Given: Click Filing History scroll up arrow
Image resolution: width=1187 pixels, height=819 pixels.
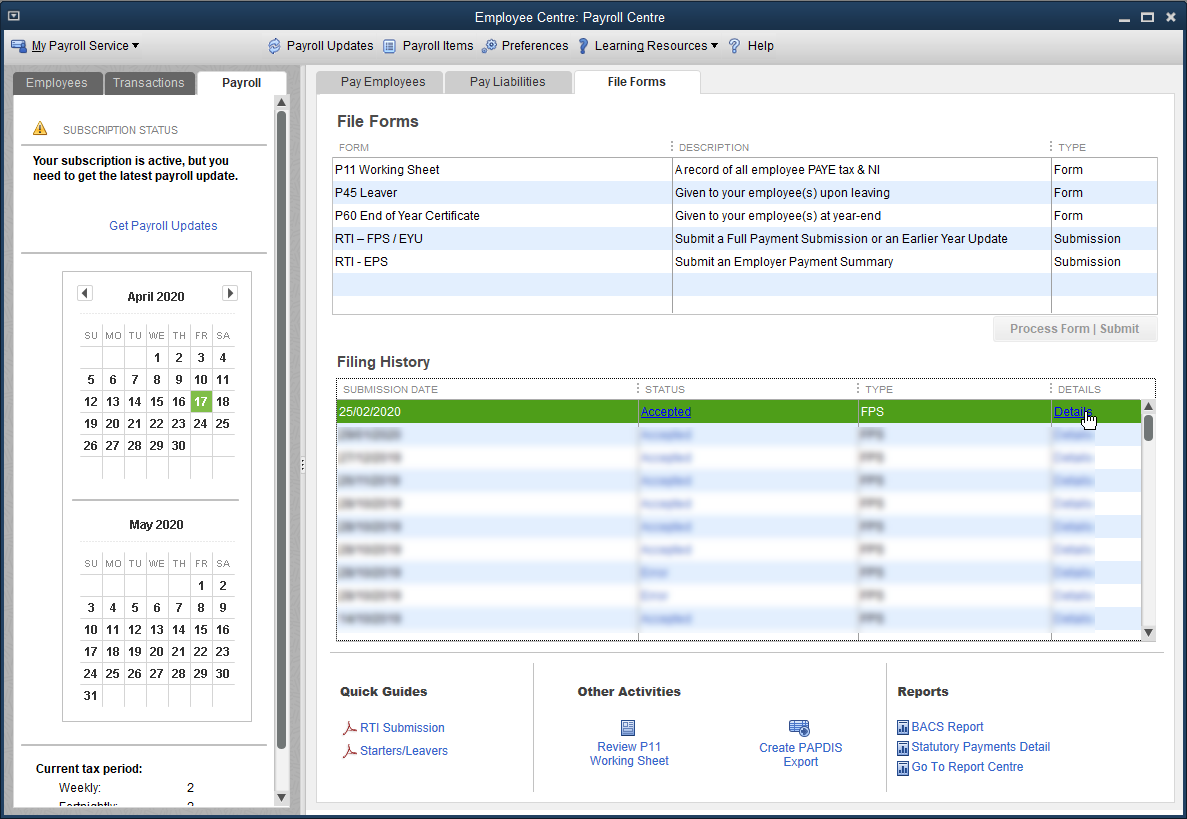Looking at the screenshot, I should [1148, 406].
